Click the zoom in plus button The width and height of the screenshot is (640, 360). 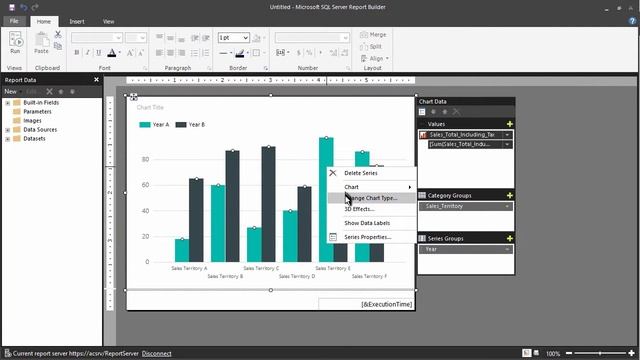pyautogui.click(x=631, y=353)
